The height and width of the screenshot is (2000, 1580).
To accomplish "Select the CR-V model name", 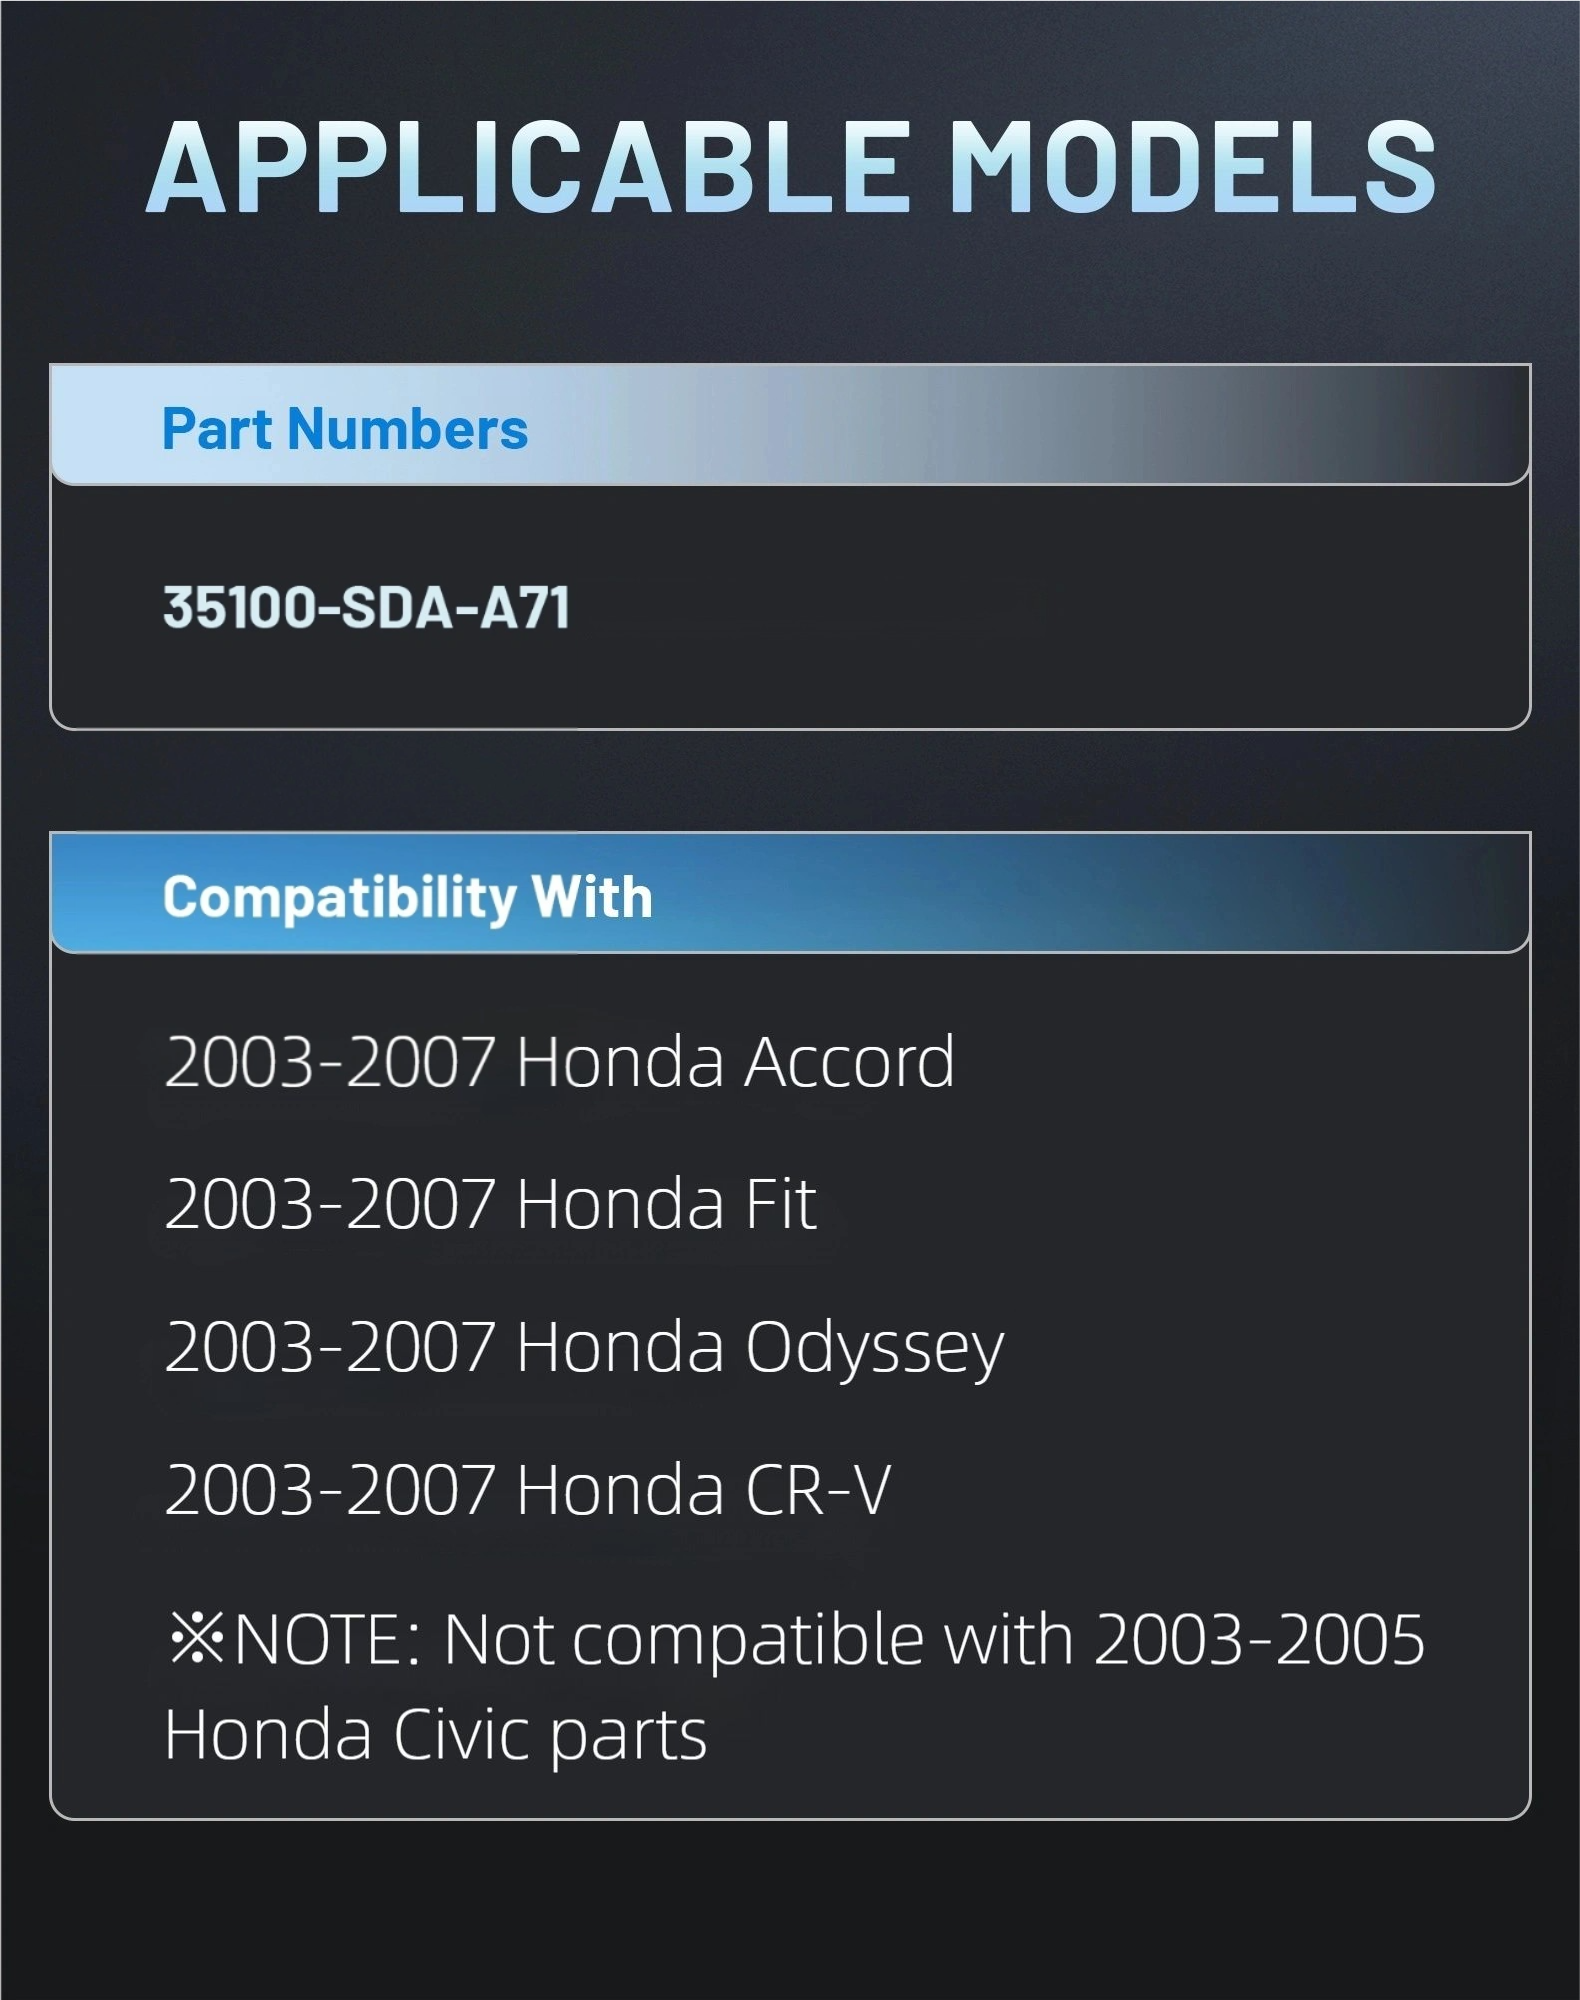I will [x=817, y=1491].
